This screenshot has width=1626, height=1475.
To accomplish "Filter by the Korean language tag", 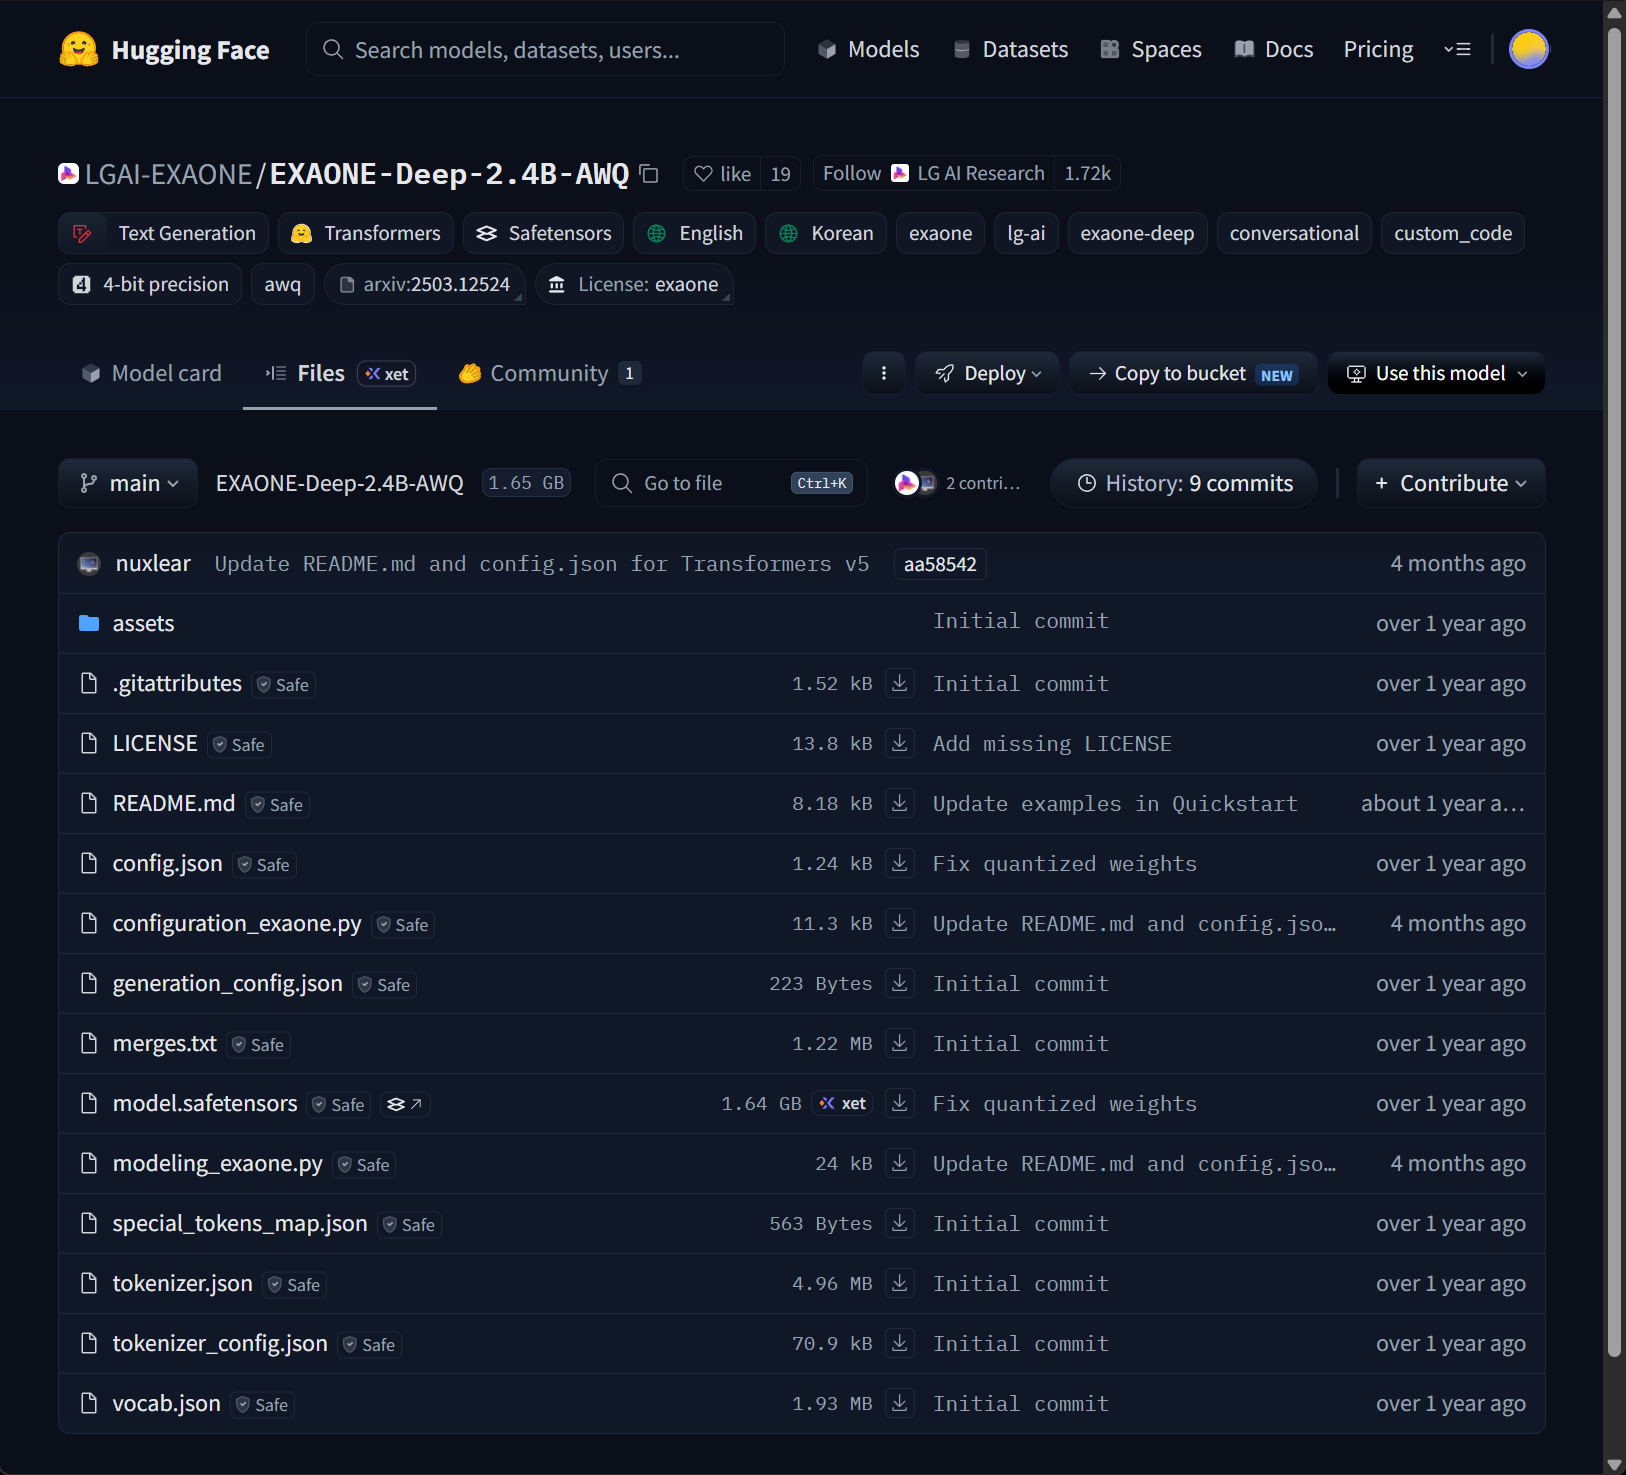I will click(x=826, y=233).
